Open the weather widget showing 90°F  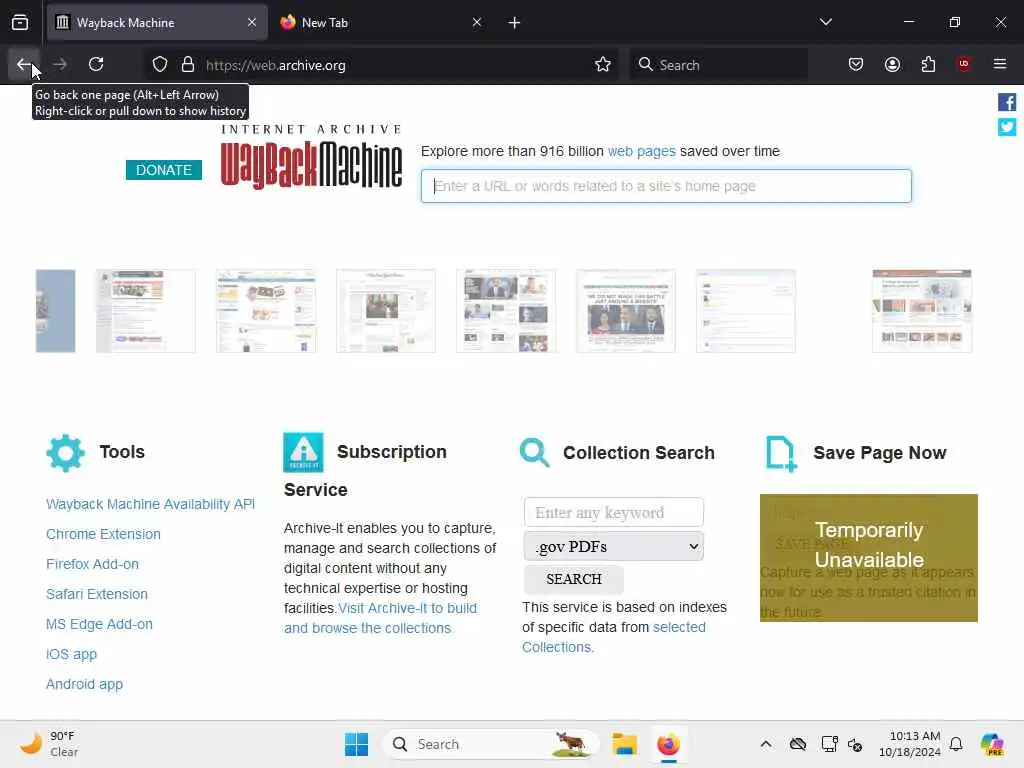tap(49, 744)
